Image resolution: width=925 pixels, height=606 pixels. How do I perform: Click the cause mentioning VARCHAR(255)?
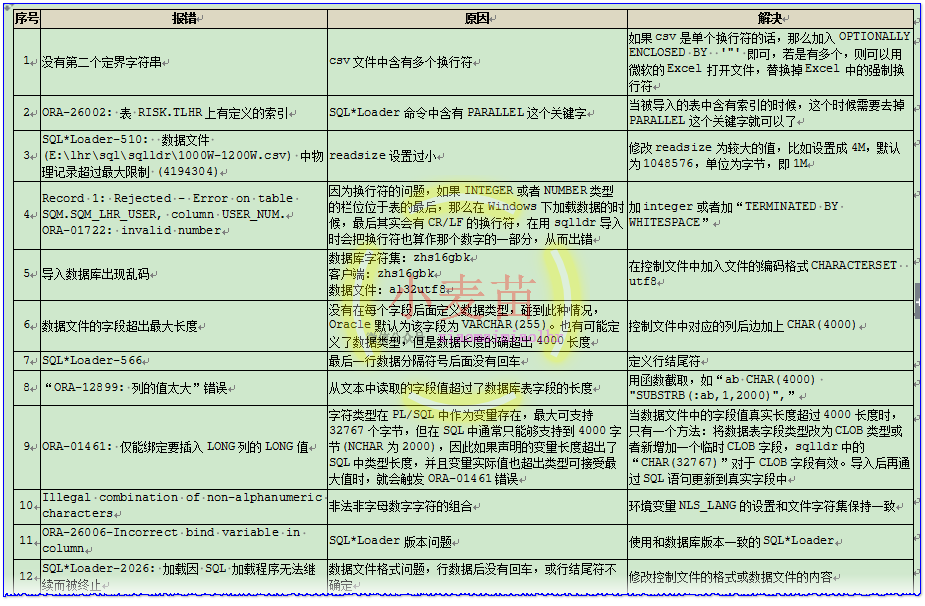[477, 326]
